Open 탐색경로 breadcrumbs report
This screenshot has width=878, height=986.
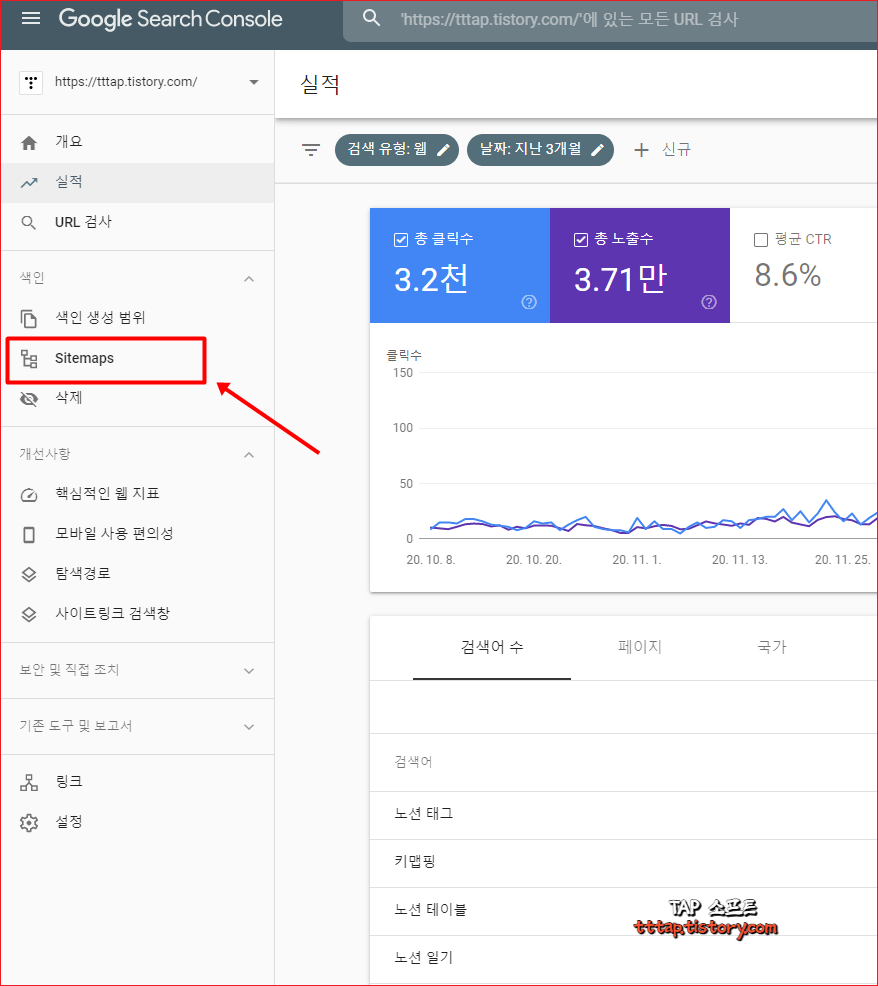[138, 573]
